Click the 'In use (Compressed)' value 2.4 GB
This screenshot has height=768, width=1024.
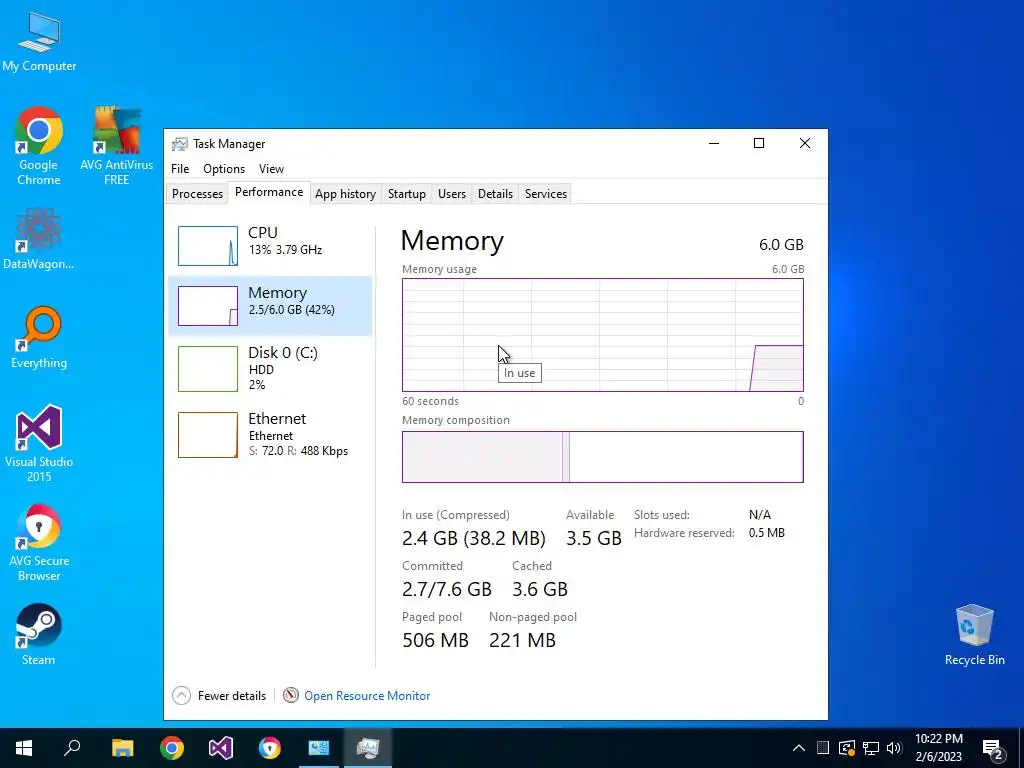(473, 538)
